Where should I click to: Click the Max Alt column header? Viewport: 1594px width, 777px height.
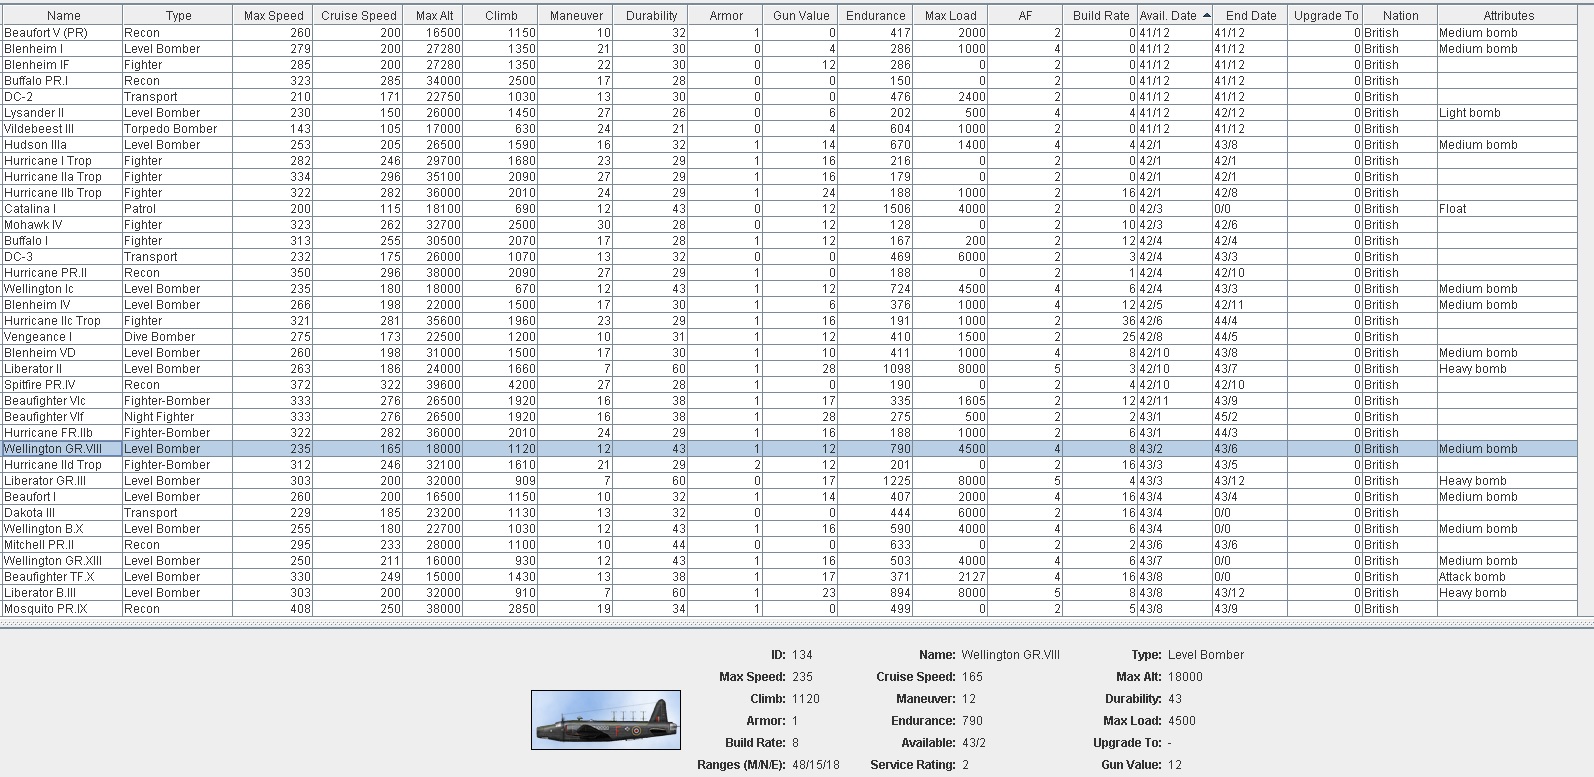434,15
